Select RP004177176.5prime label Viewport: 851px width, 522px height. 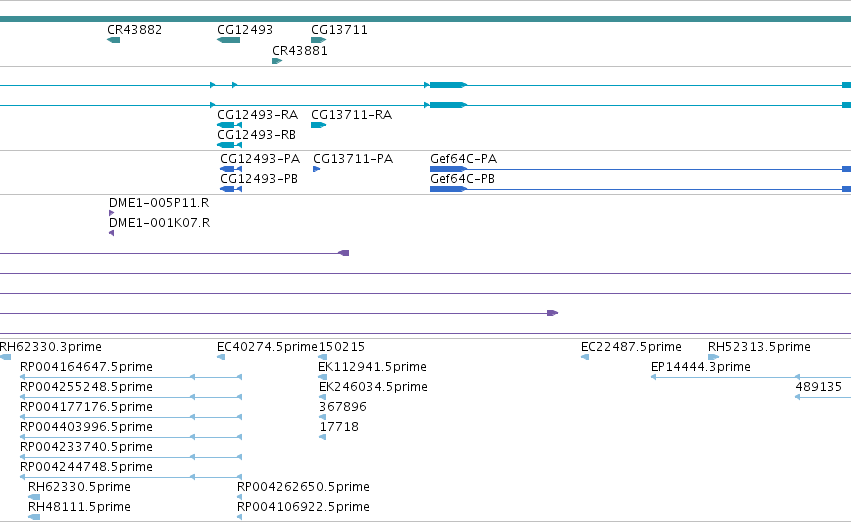click(86, 407)
